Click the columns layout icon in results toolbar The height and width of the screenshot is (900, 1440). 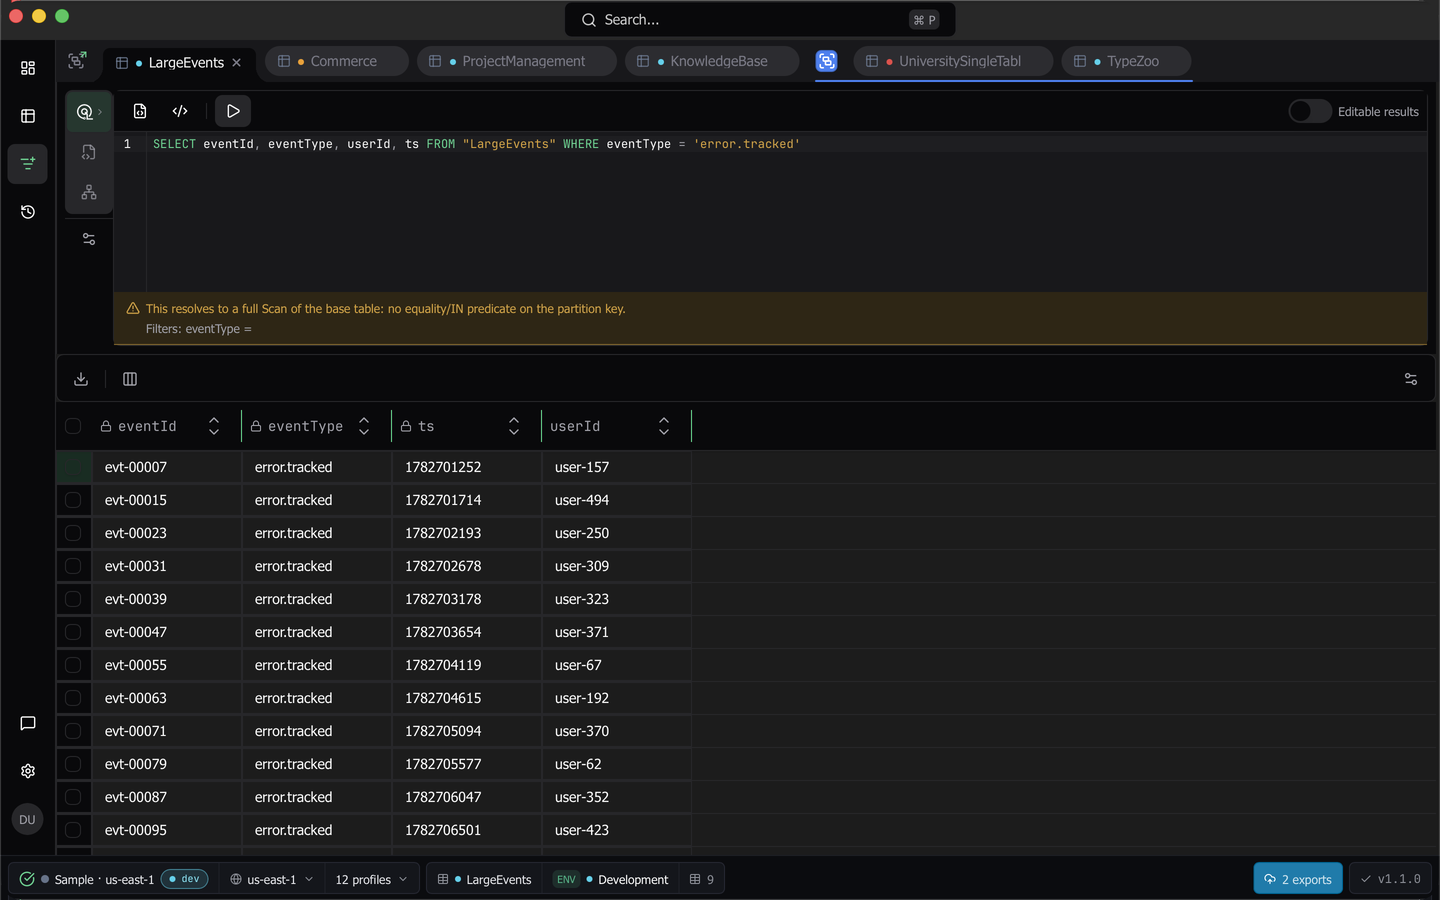click(130, 379)
